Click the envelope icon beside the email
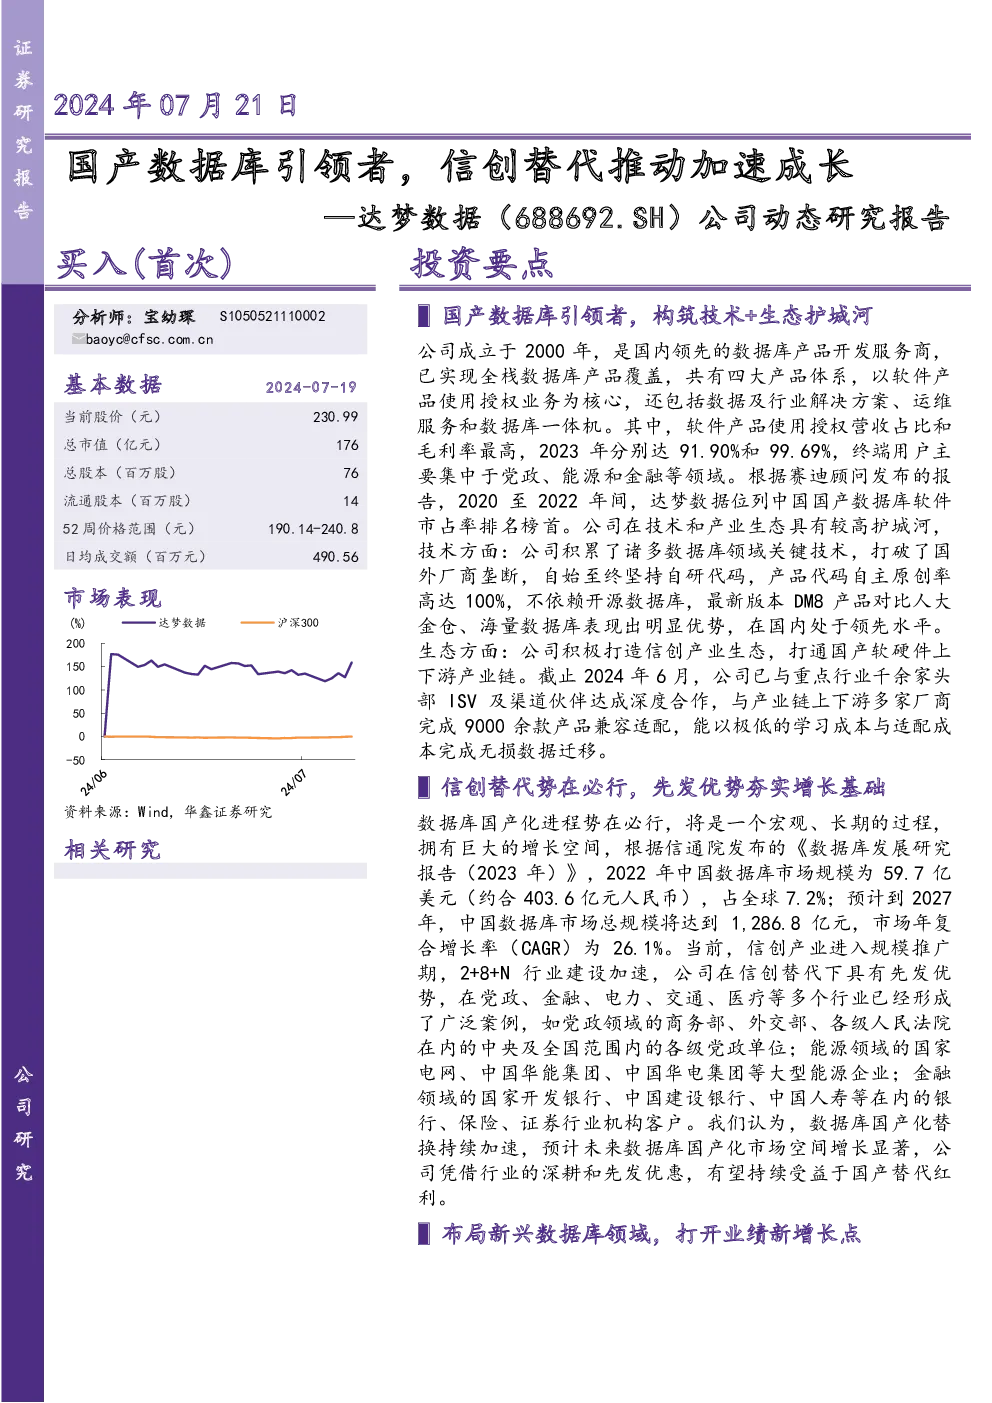Image resolution: width=992 pixels, height=1403 pixels. point(78,339)
